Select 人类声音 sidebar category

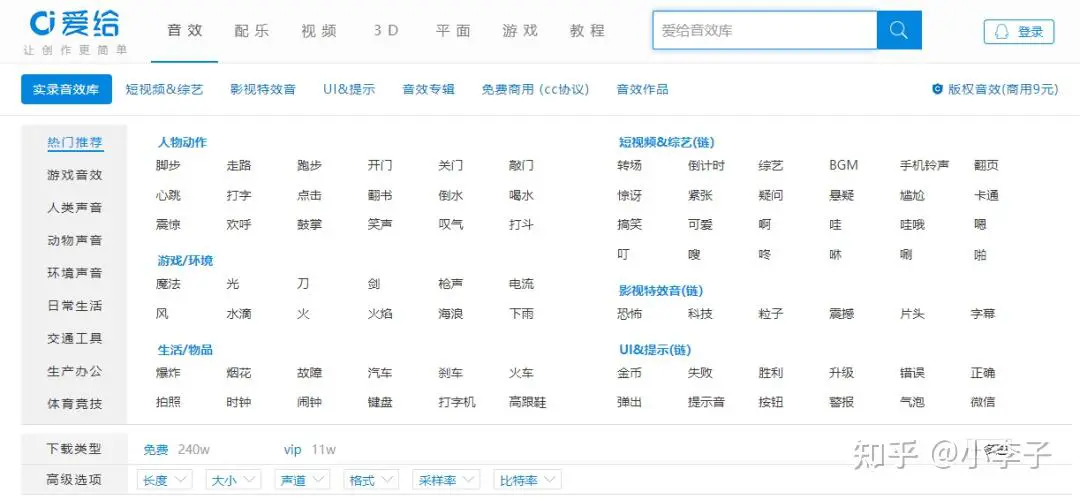point(75,207)
